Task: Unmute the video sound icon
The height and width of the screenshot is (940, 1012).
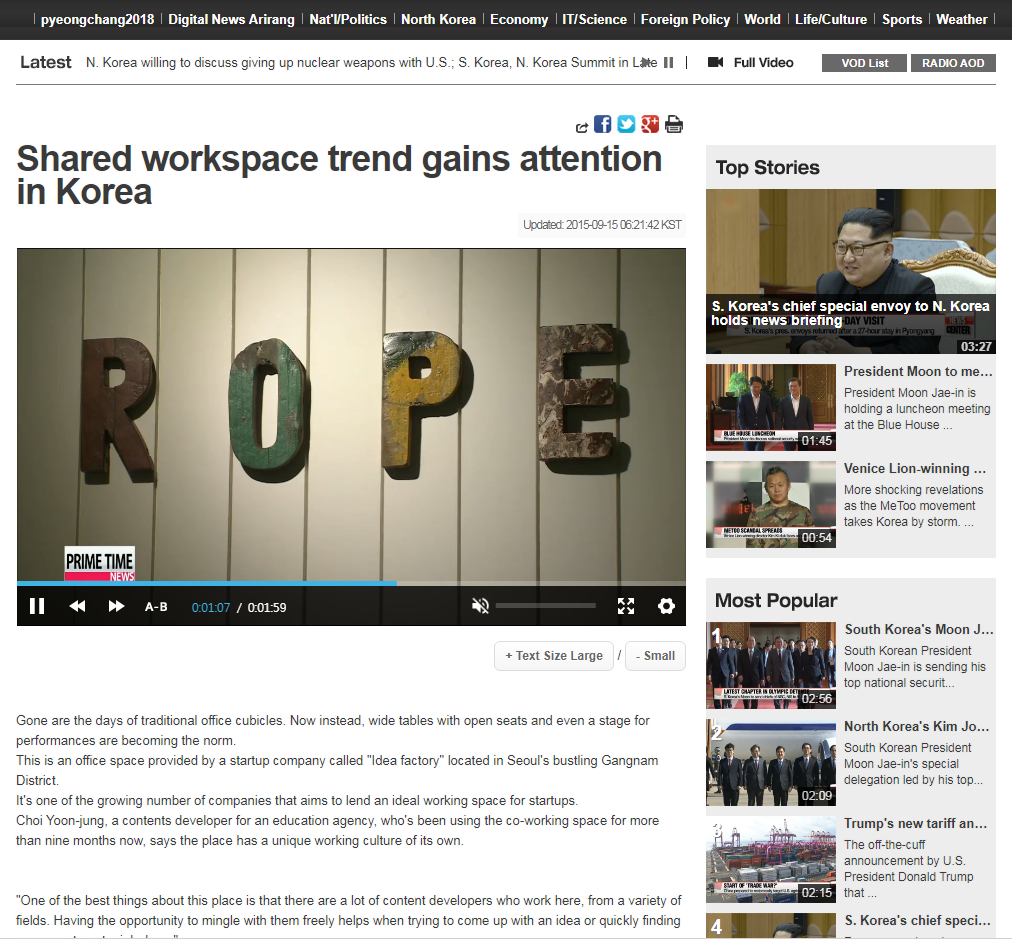Action: 480,606
